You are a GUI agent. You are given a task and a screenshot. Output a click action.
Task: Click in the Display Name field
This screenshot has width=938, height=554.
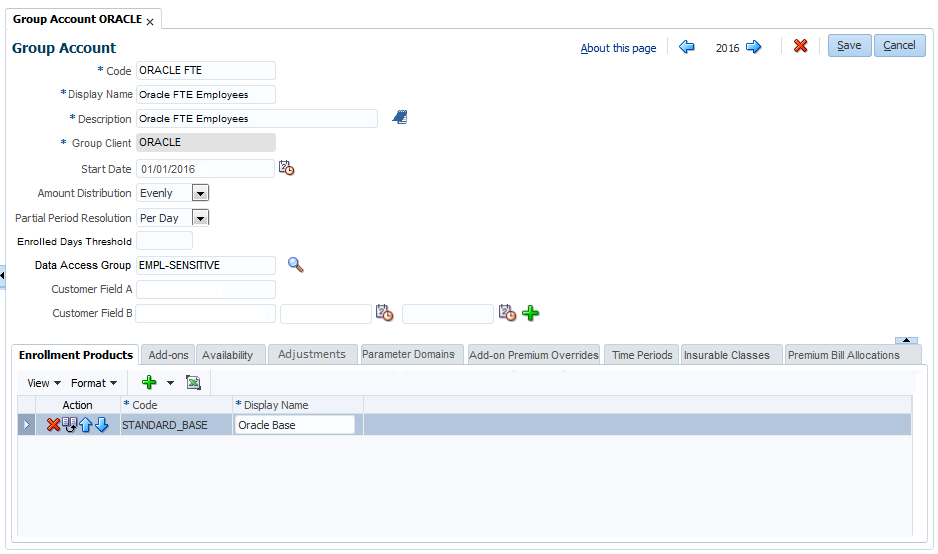(206, 95)
